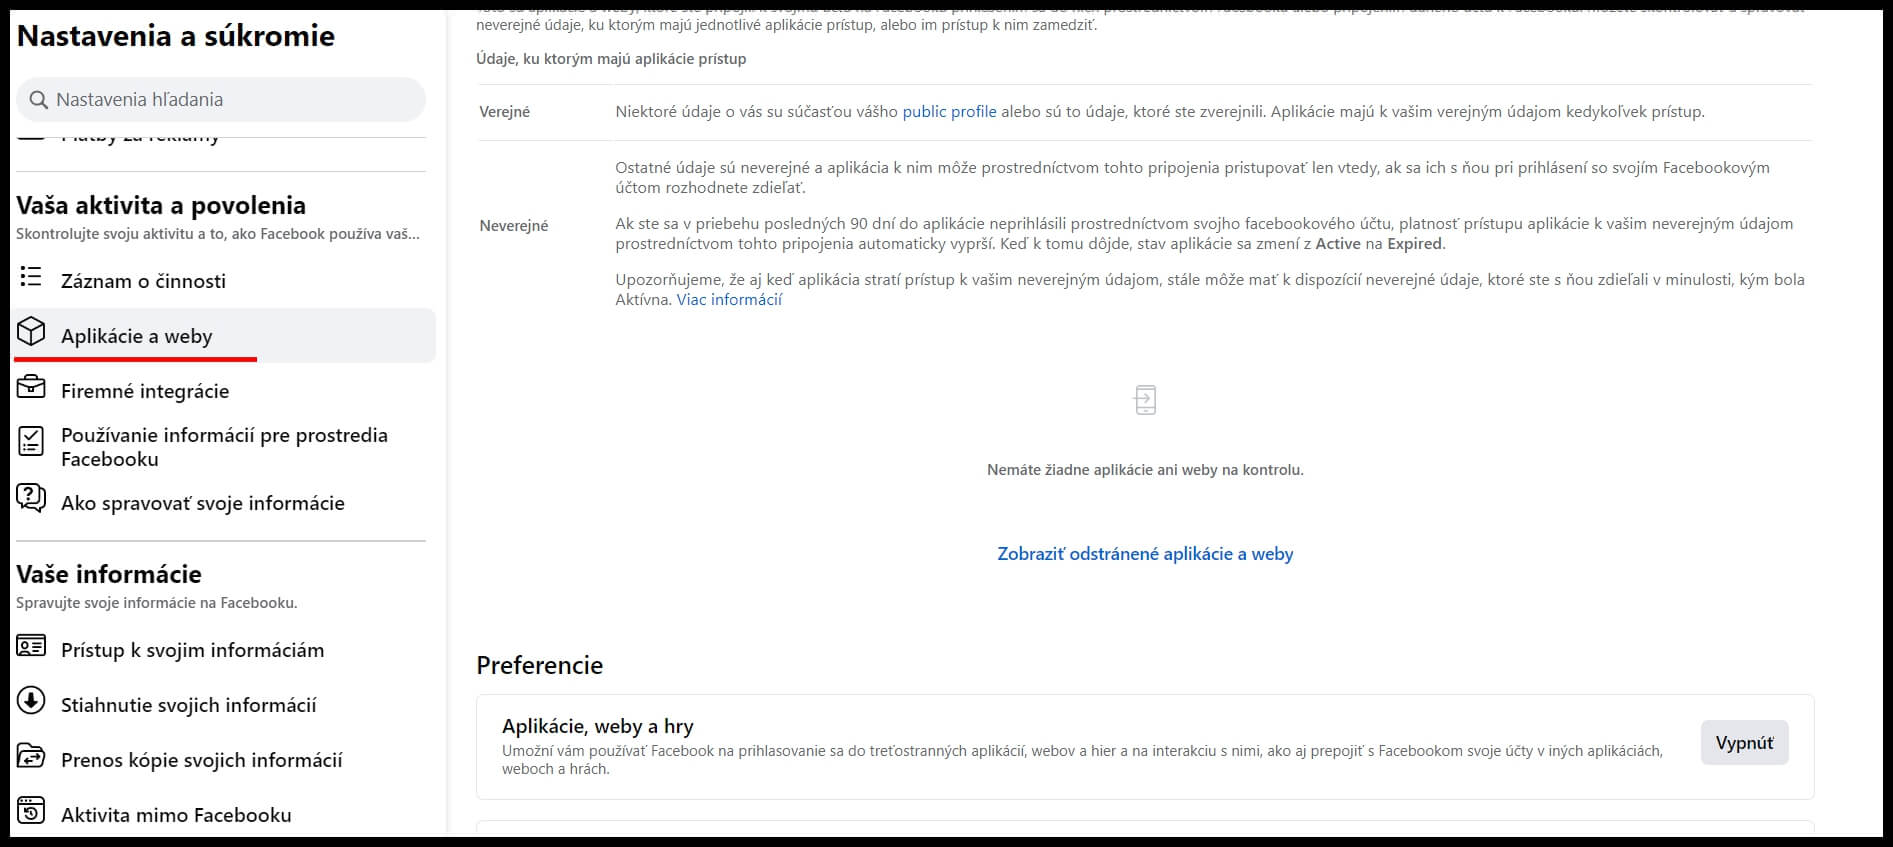Viewport: 1893px width, 847px height.
Task: Click the Stiahnutie svojich informácií download icon
Action: (x=31, y=701)
